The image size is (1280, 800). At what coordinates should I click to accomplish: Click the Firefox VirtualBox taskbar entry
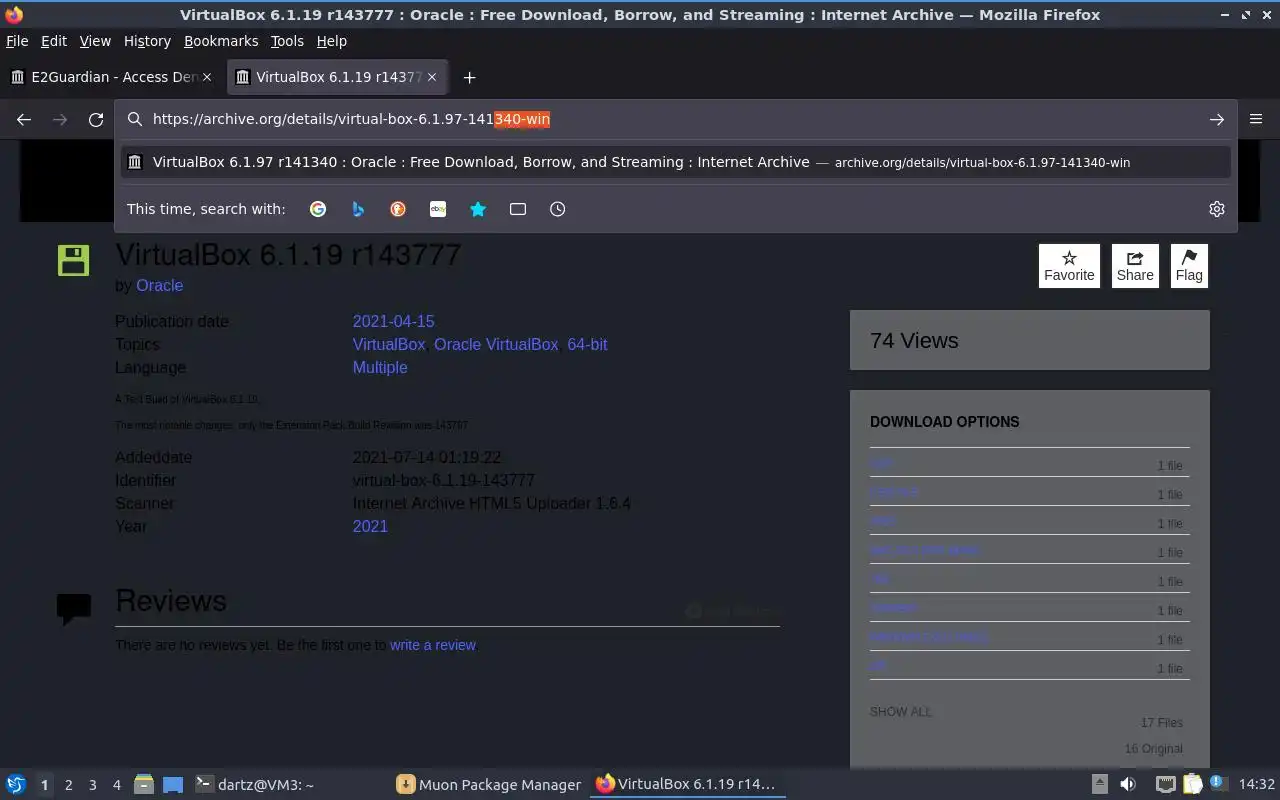pyautogui.click(x=687, y=784)
